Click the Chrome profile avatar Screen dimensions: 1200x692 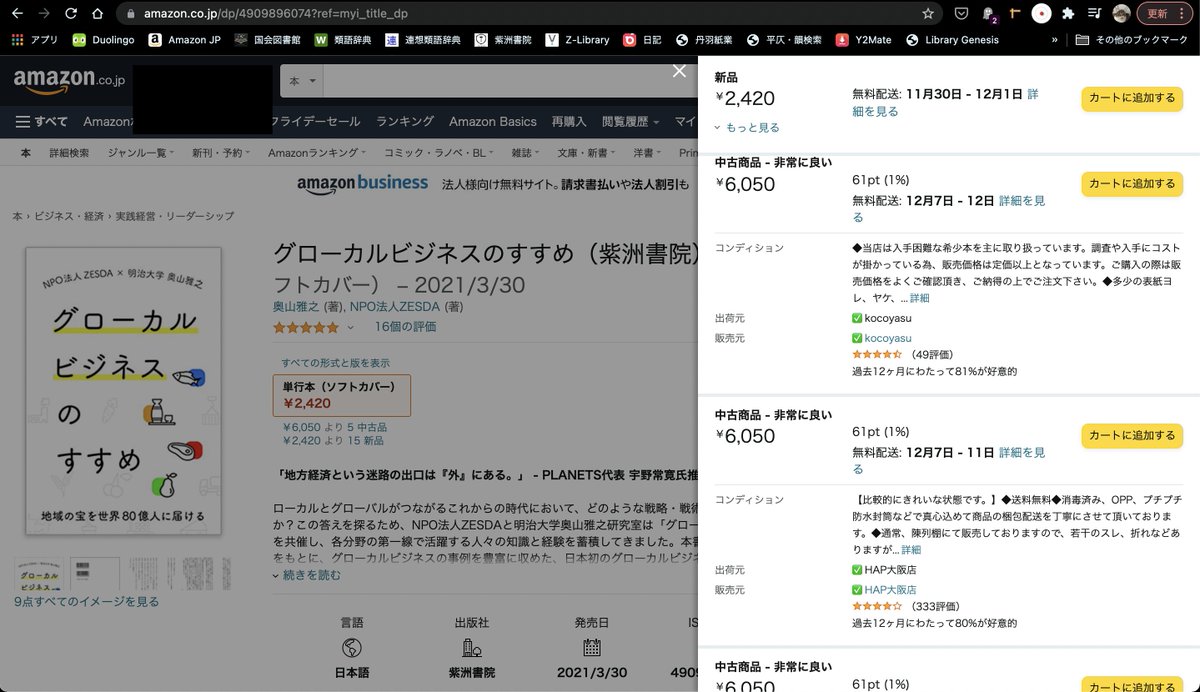click(x=1121, y=13)
